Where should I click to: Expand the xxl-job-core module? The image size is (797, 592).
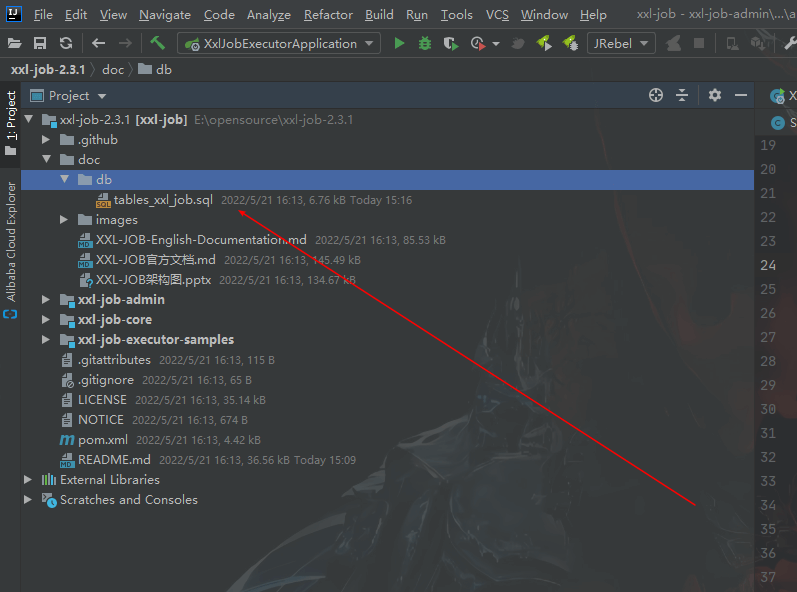pos(46,319)
